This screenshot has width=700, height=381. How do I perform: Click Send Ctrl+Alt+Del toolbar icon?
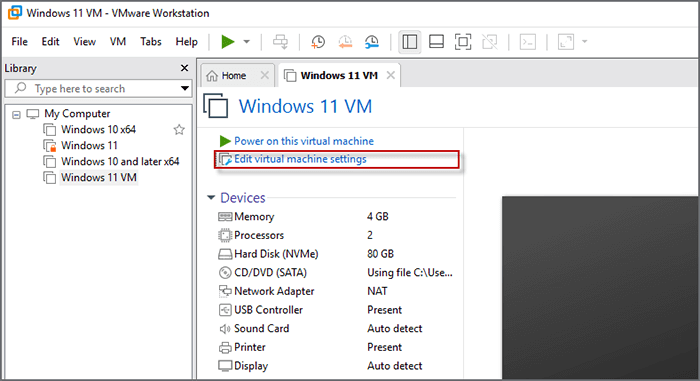tap(280, 42)
